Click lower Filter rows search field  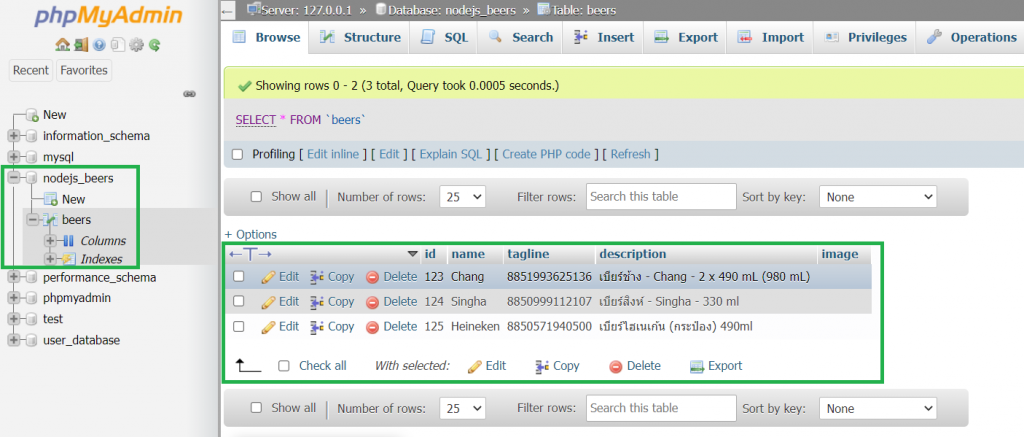662,408
